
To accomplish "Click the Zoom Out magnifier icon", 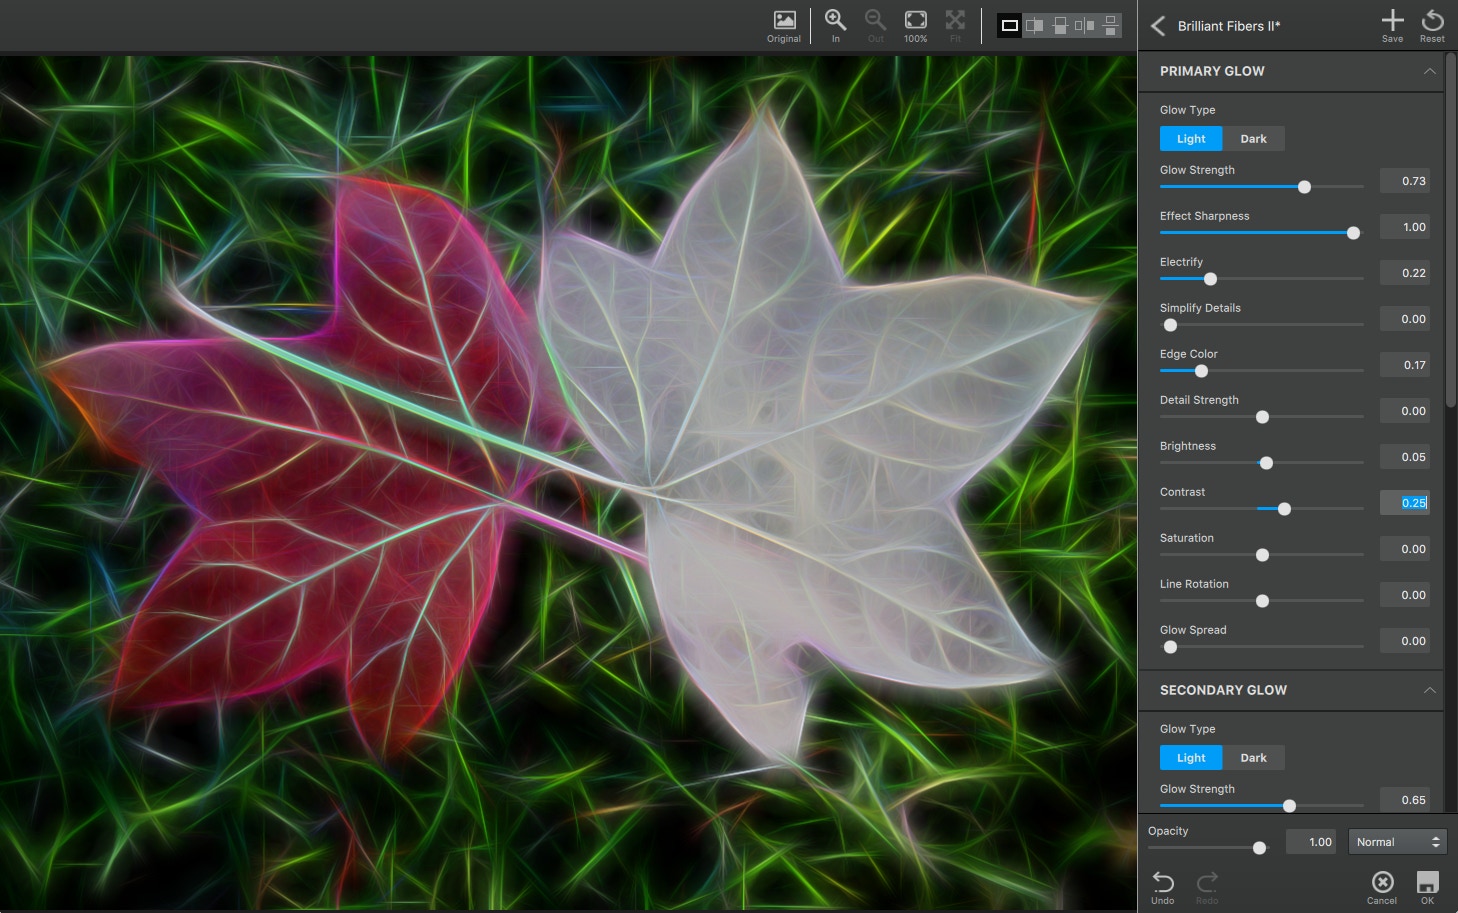I will pyautogui.click(x=875, y=26).
